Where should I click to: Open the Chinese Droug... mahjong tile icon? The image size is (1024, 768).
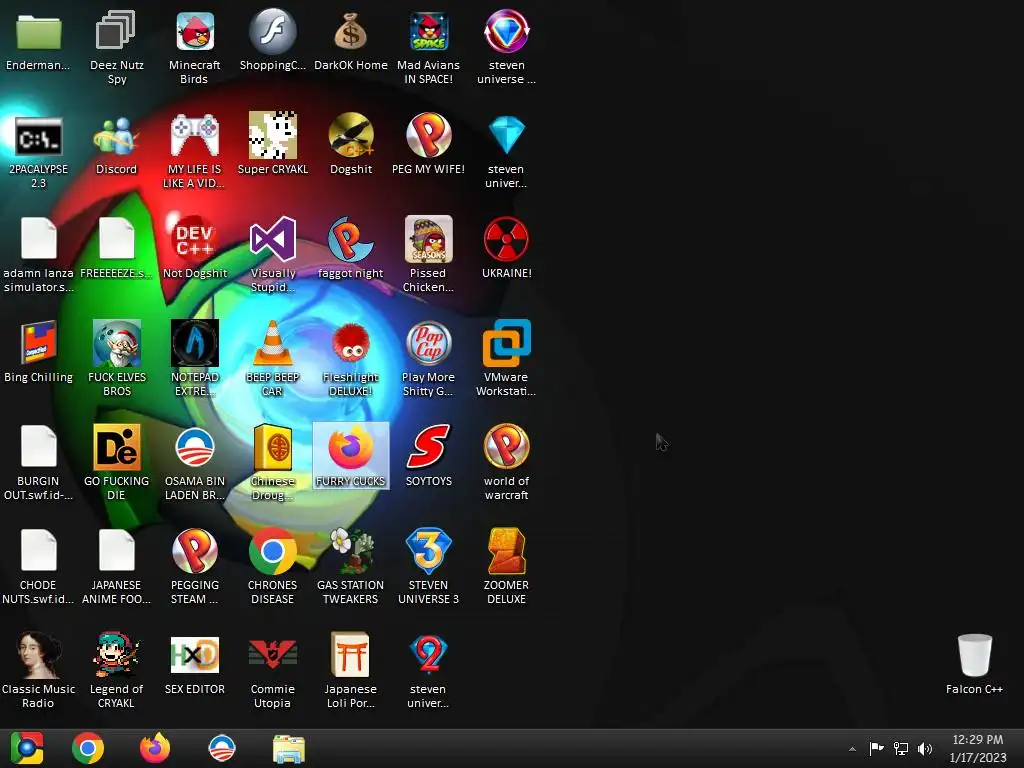[272, 447]
